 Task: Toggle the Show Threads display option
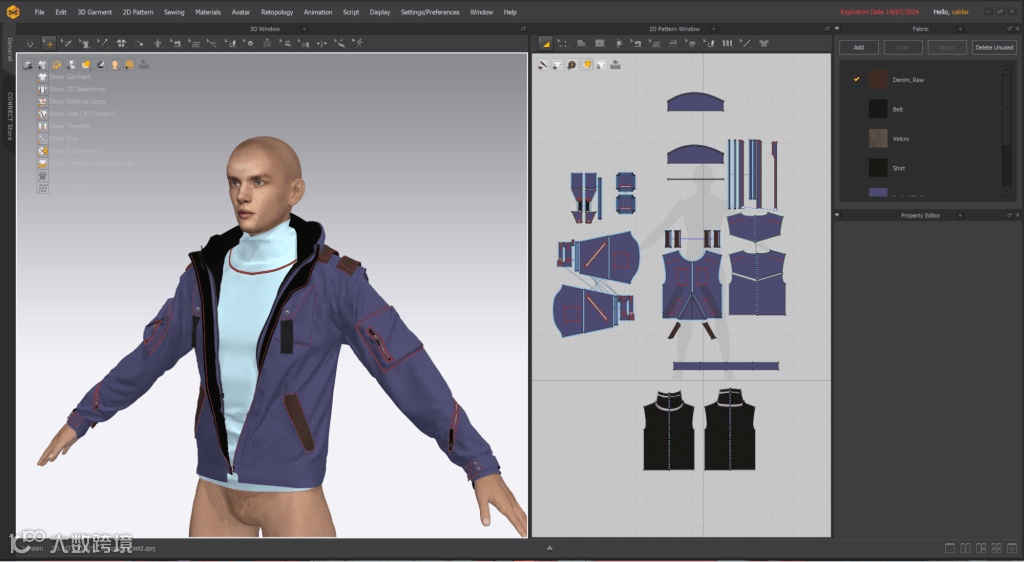[43, 126]
